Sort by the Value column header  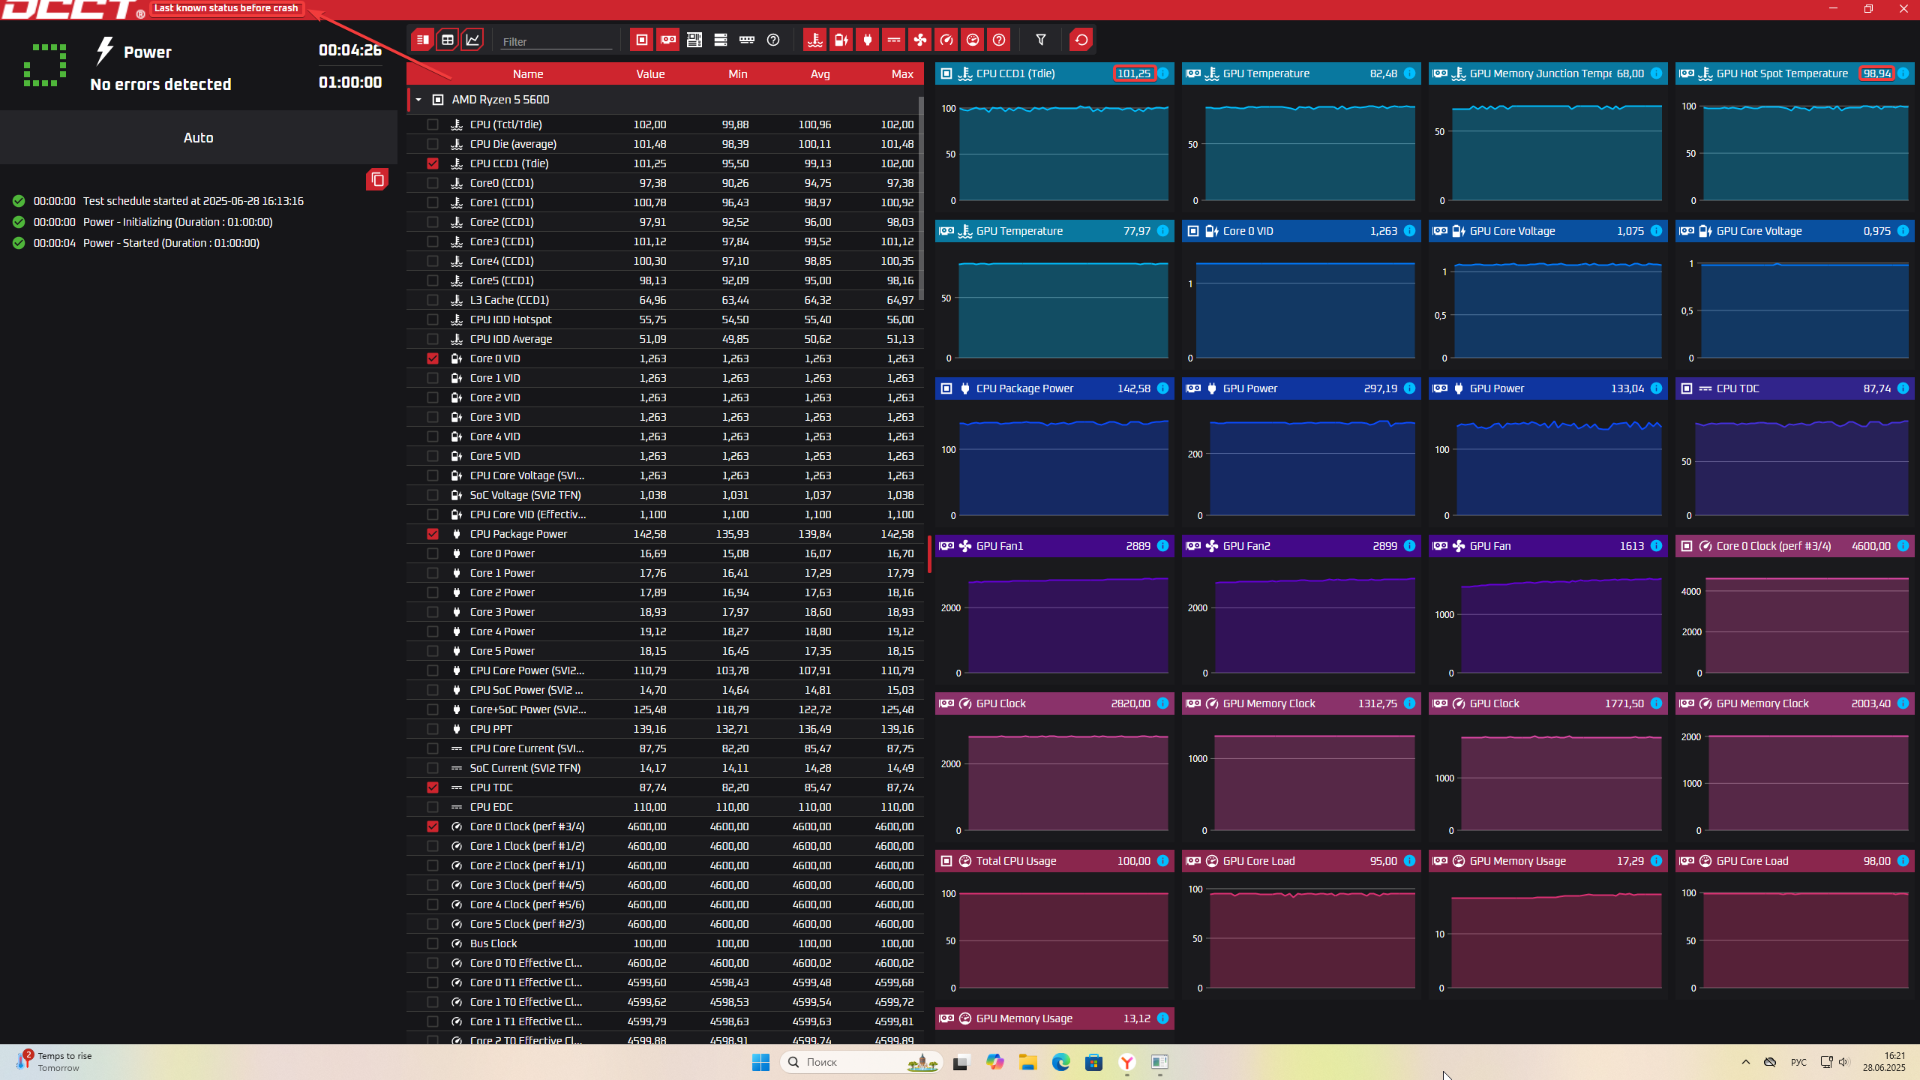click(651, 74)
